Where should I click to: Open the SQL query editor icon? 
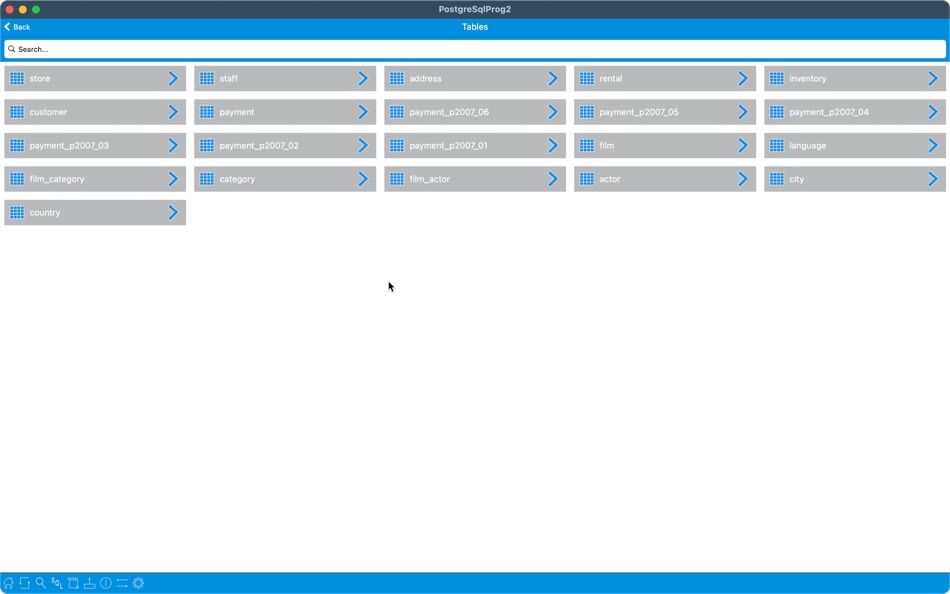(57, 583)
